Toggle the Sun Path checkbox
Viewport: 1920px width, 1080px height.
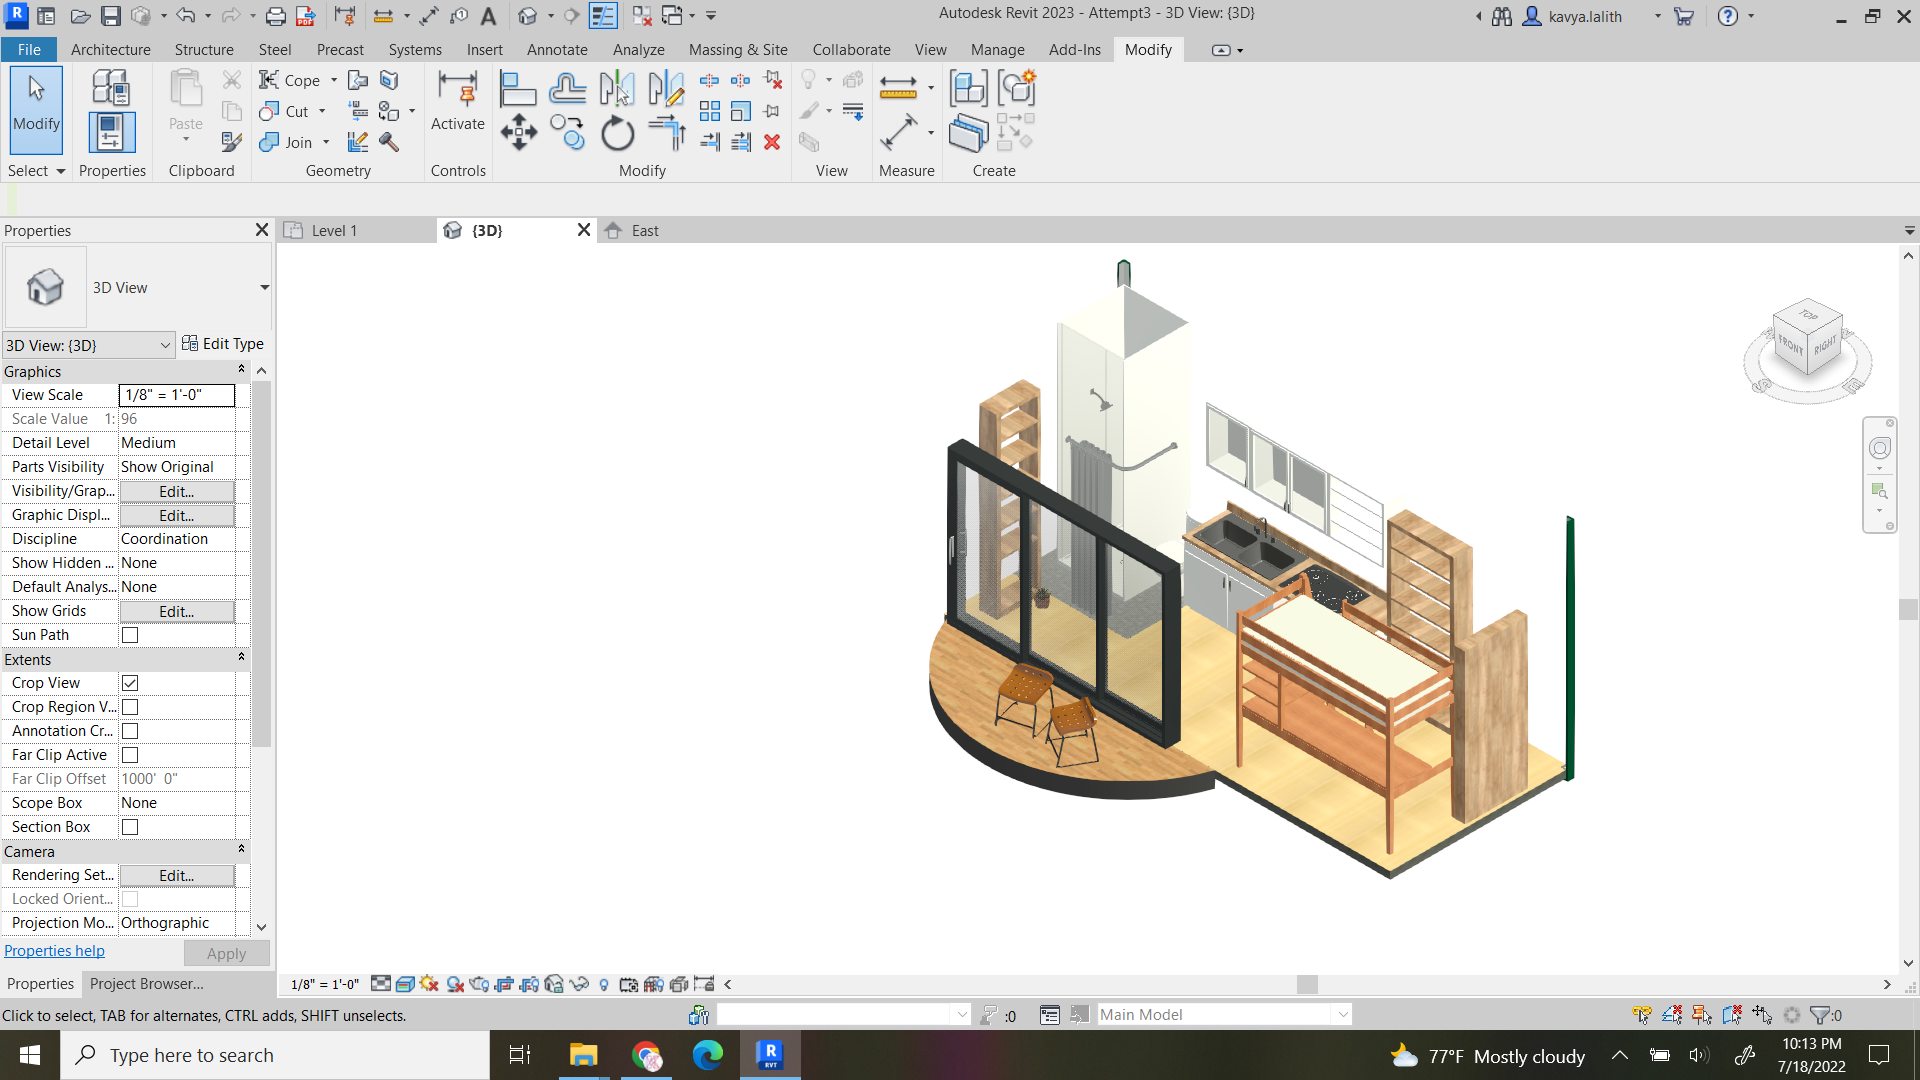130,634
